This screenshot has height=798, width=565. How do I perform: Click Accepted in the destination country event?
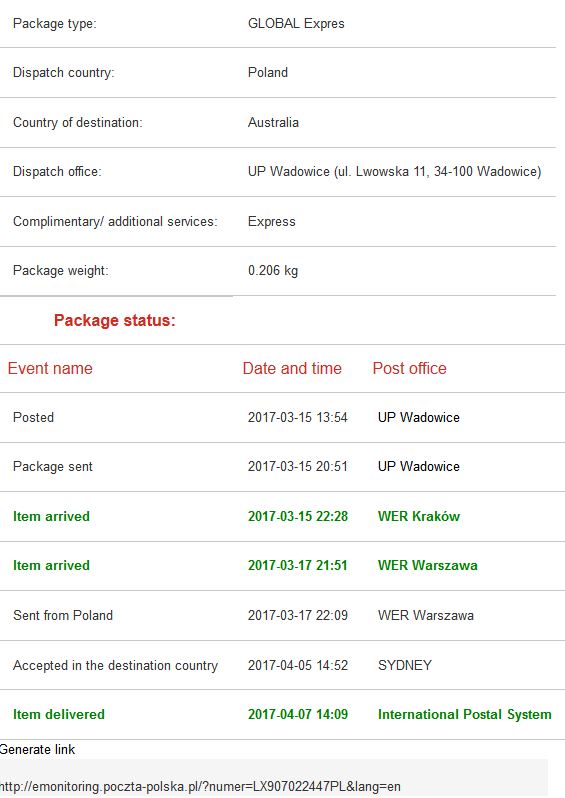pyautogui.click(x=116, y=665)
